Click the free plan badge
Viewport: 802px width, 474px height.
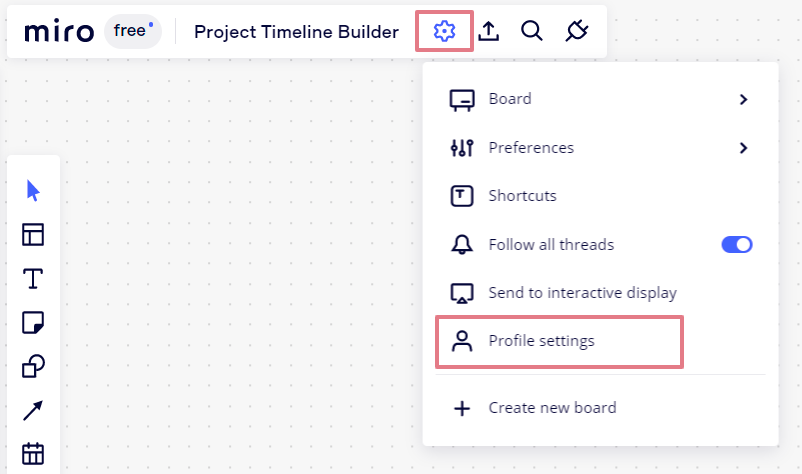click(132, 31)
